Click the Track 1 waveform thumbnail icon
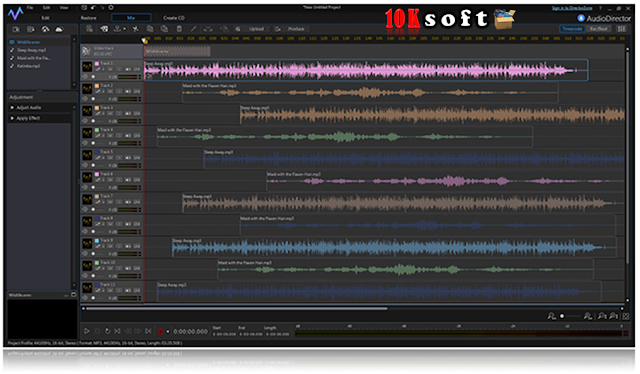 click(87, 67)
